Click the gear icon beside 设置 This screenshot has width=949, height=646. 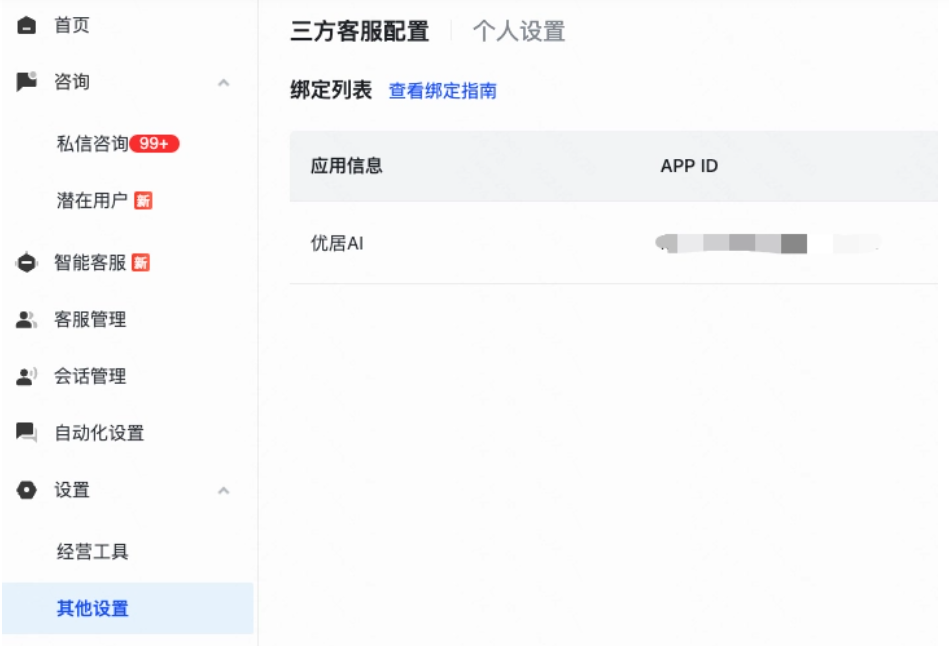pos(28,490)
